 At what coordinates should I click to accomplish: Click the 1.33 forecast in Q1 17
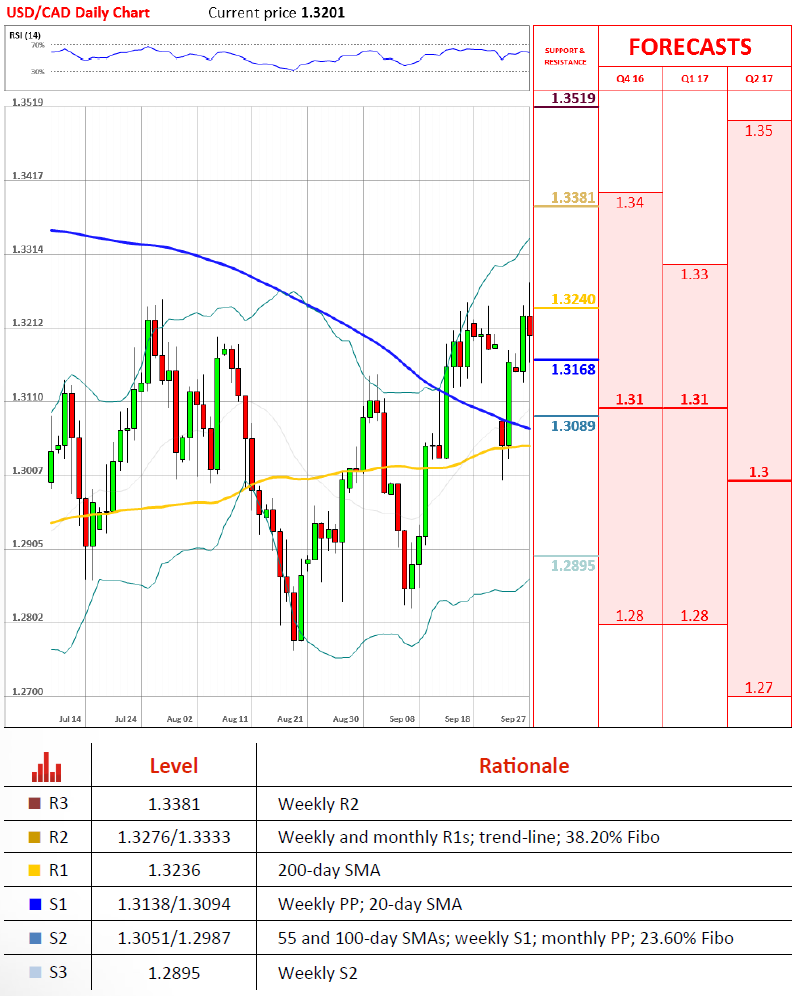tap(694, 274)
